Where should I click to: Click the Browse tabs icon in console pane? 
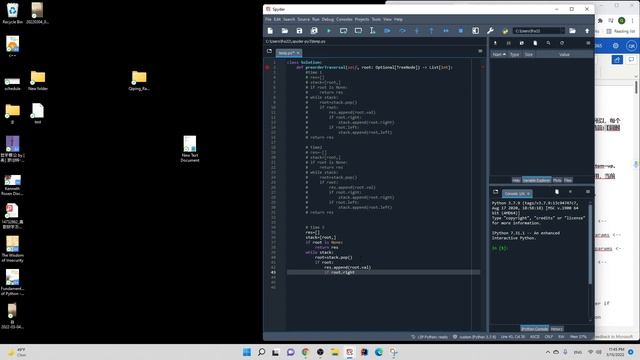pos(496,191)
